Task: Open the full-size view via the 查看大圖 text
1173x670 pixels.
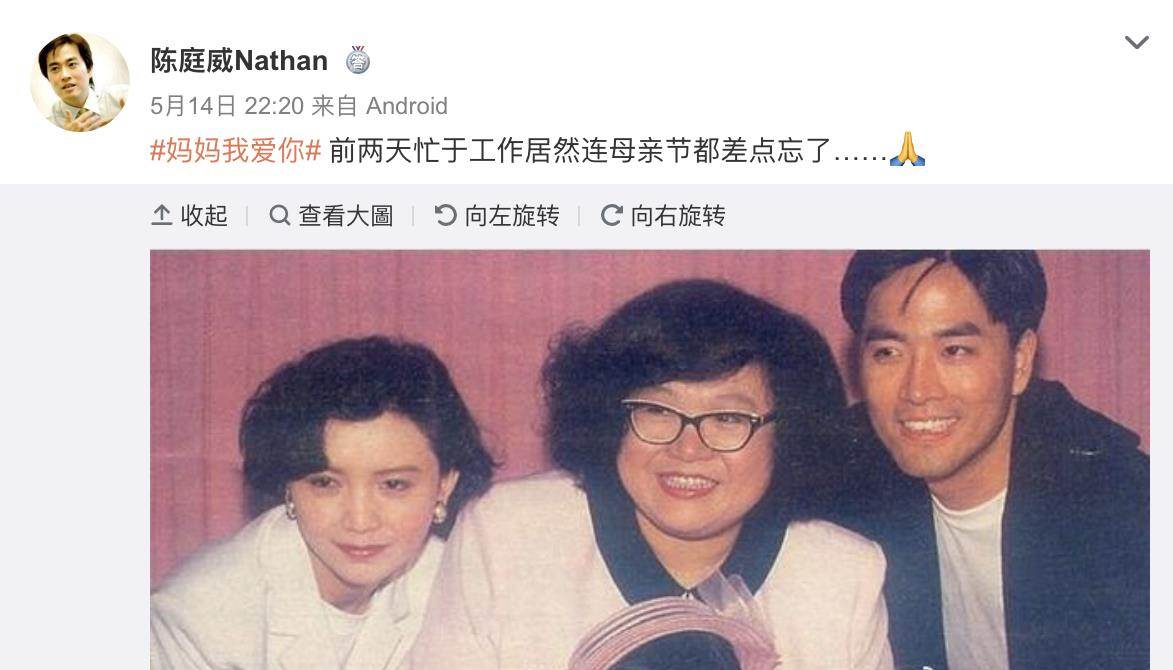Action: coord(346,215)
